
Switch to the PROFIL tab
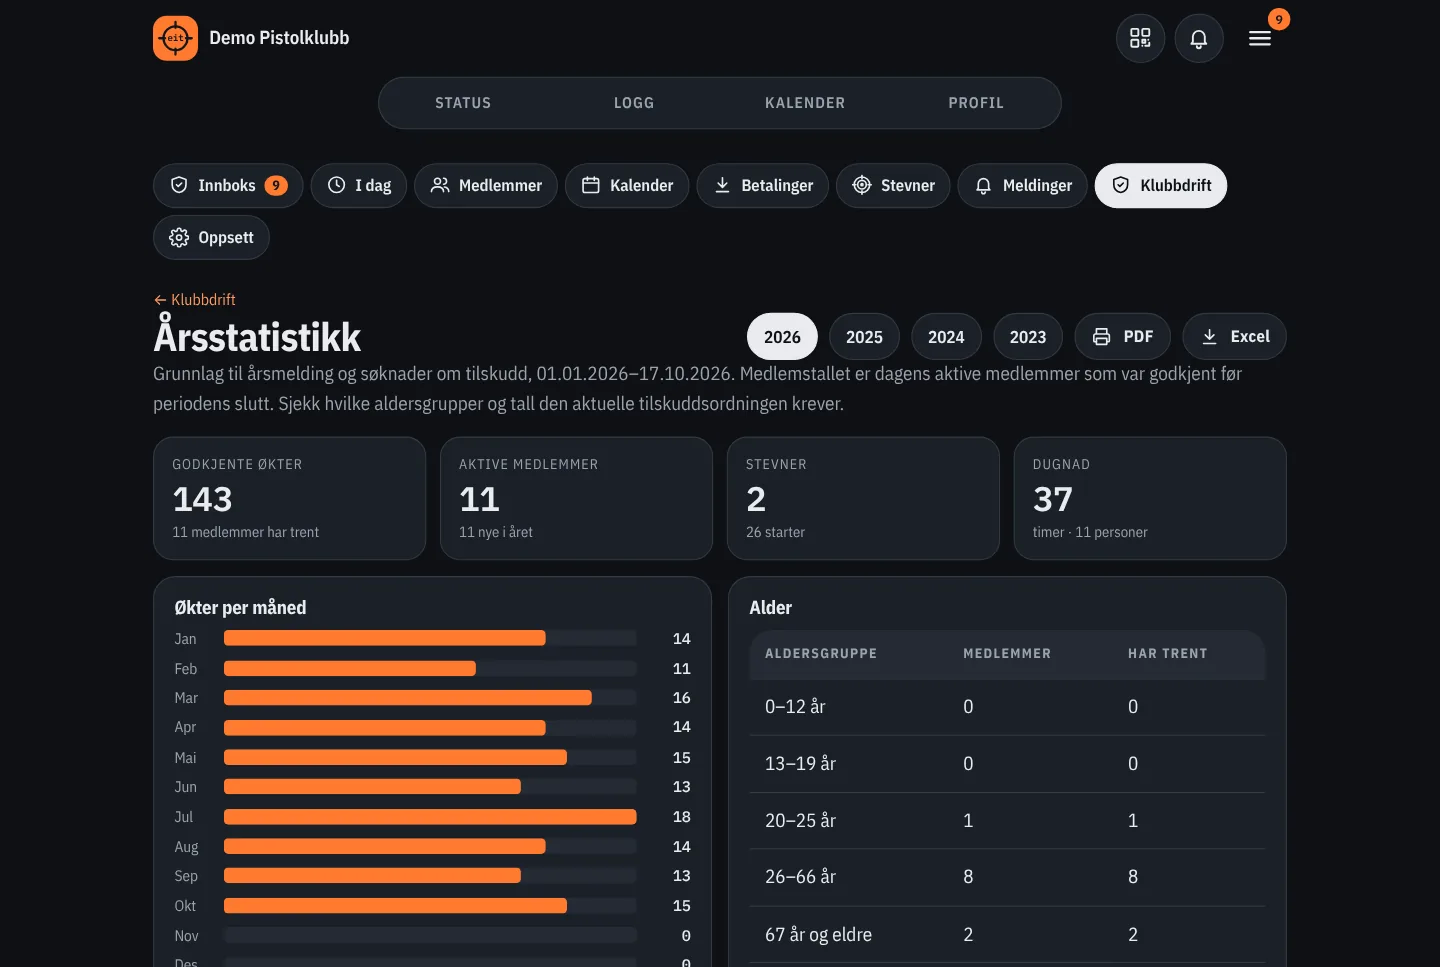[x=976, y=103]
